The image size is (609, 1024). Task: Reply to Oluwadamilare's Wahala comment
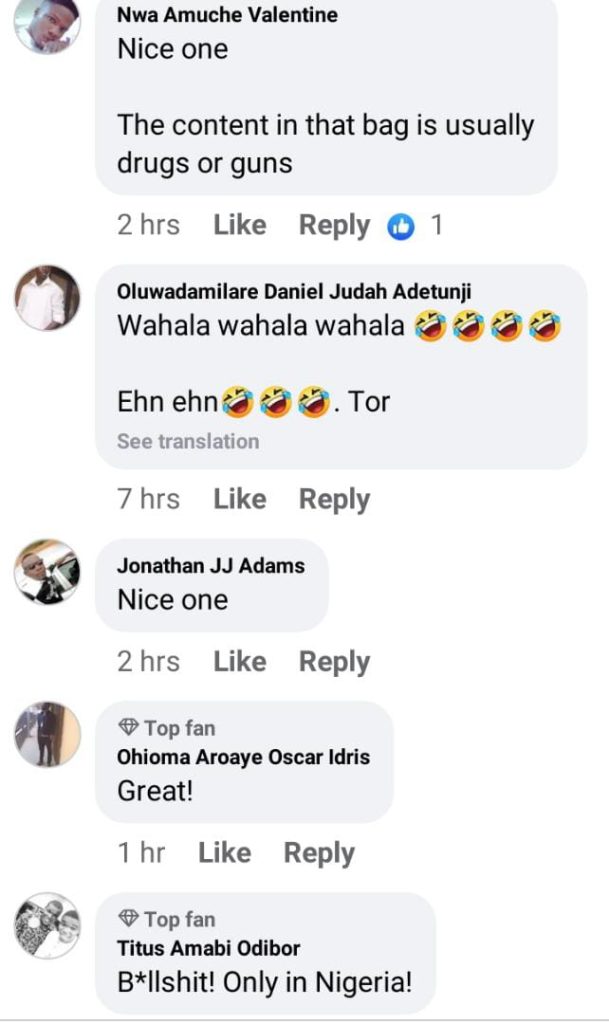(334, 499)
